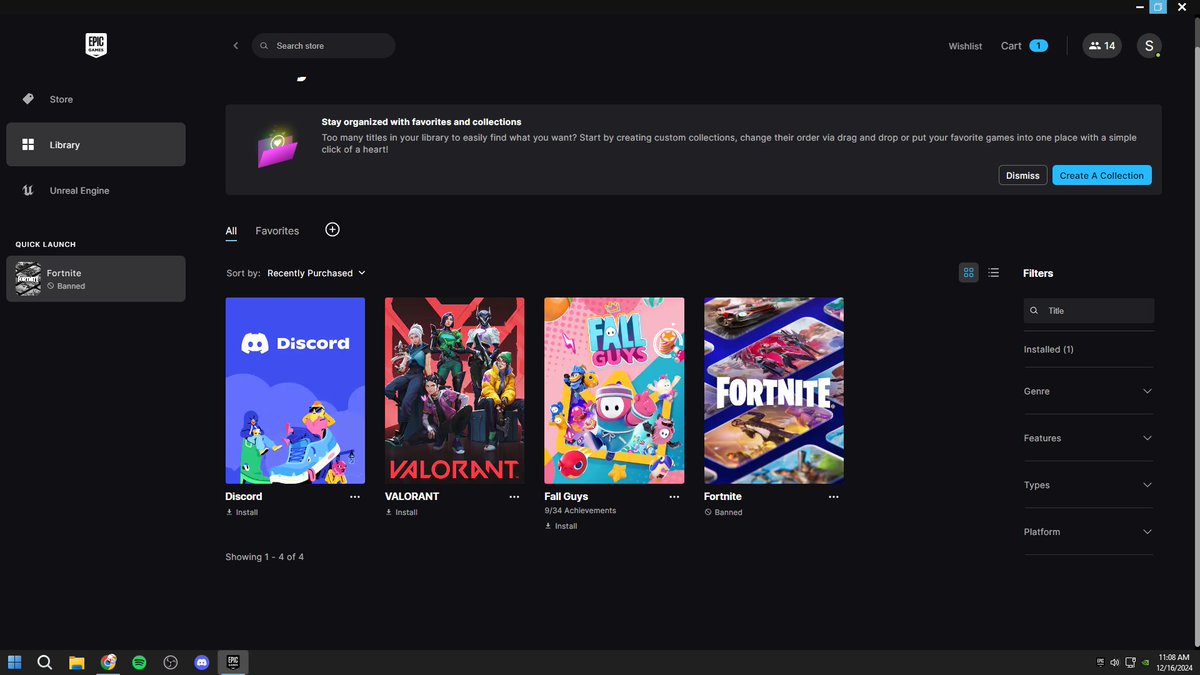Add a new collection with plus icon
1200x675 pixels.
333,230
